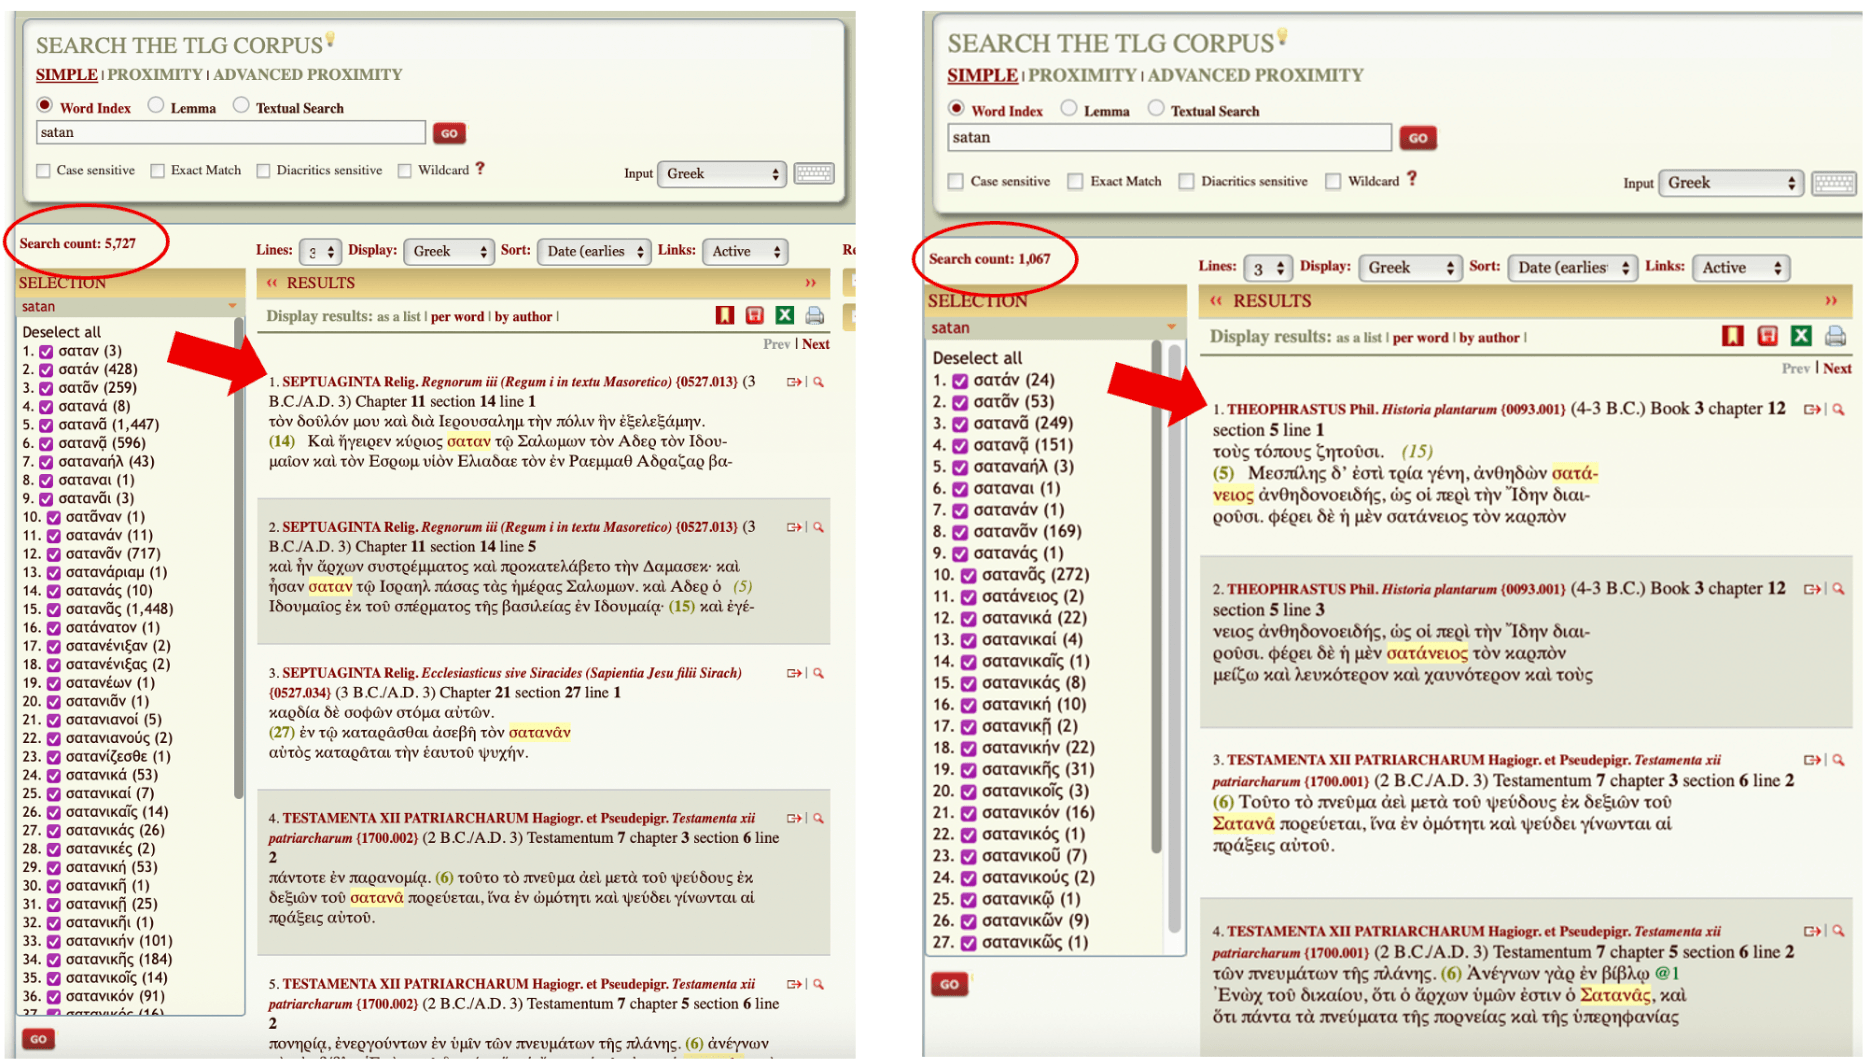Click the 'satan' search field in the right panel

[1168, 138]
